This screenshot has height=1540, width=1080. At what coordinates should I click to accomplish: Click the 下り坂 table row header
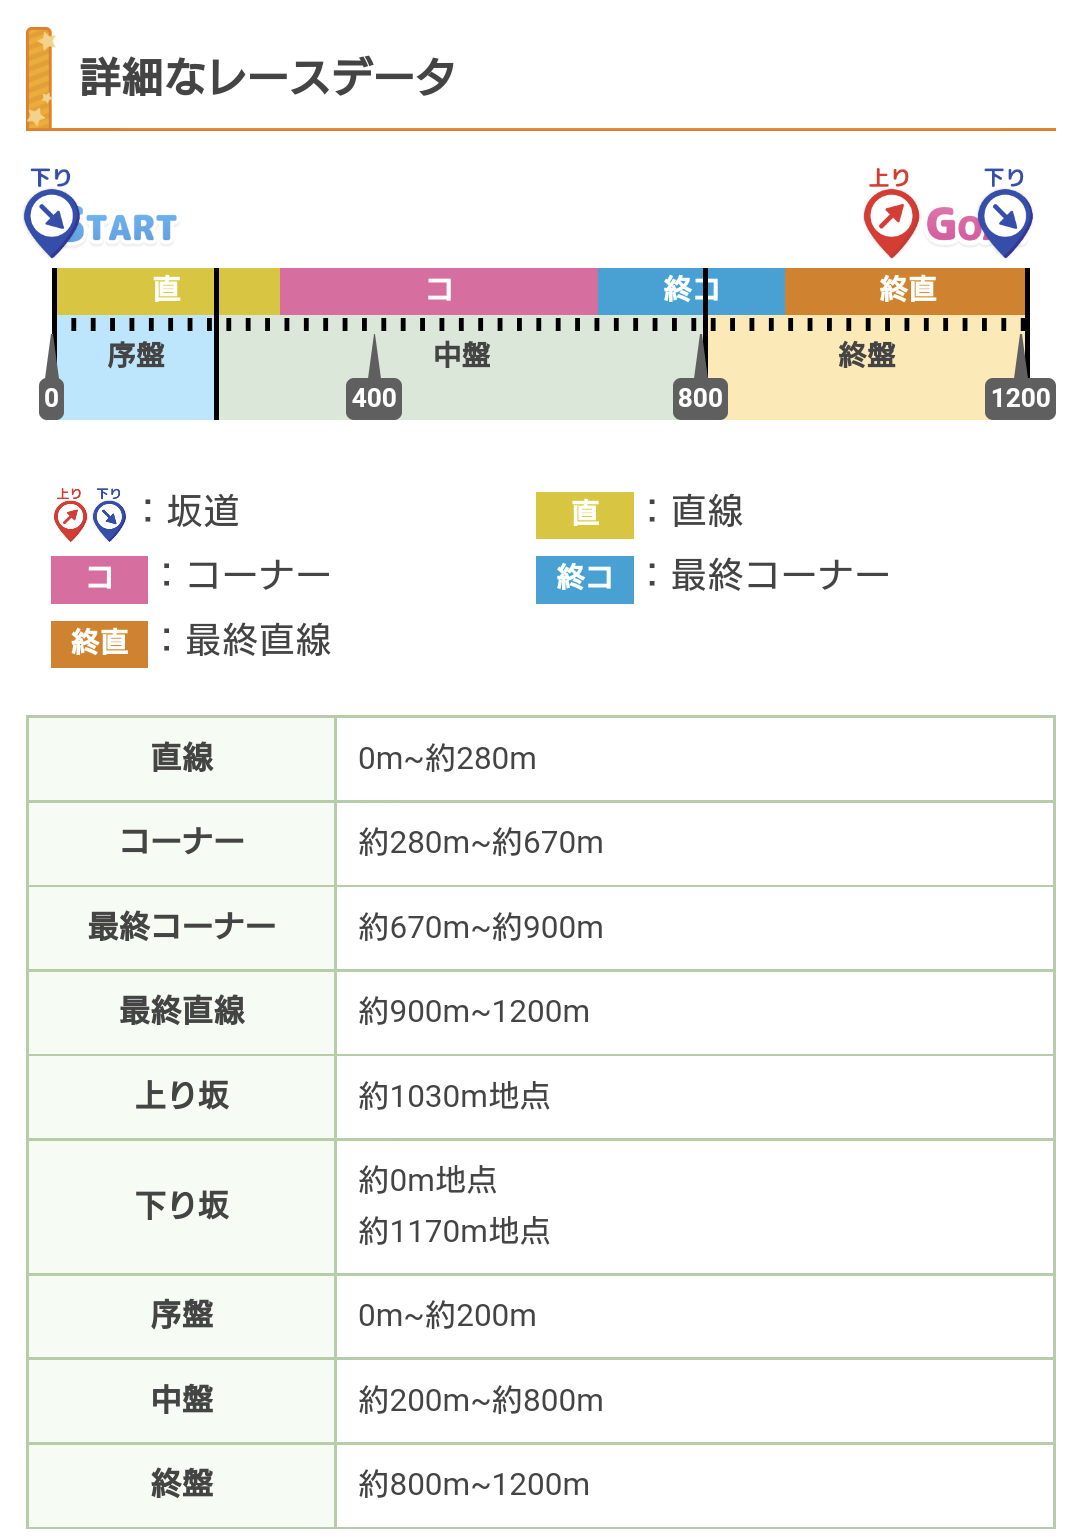pyautogui.click(x=182, y=1207)
